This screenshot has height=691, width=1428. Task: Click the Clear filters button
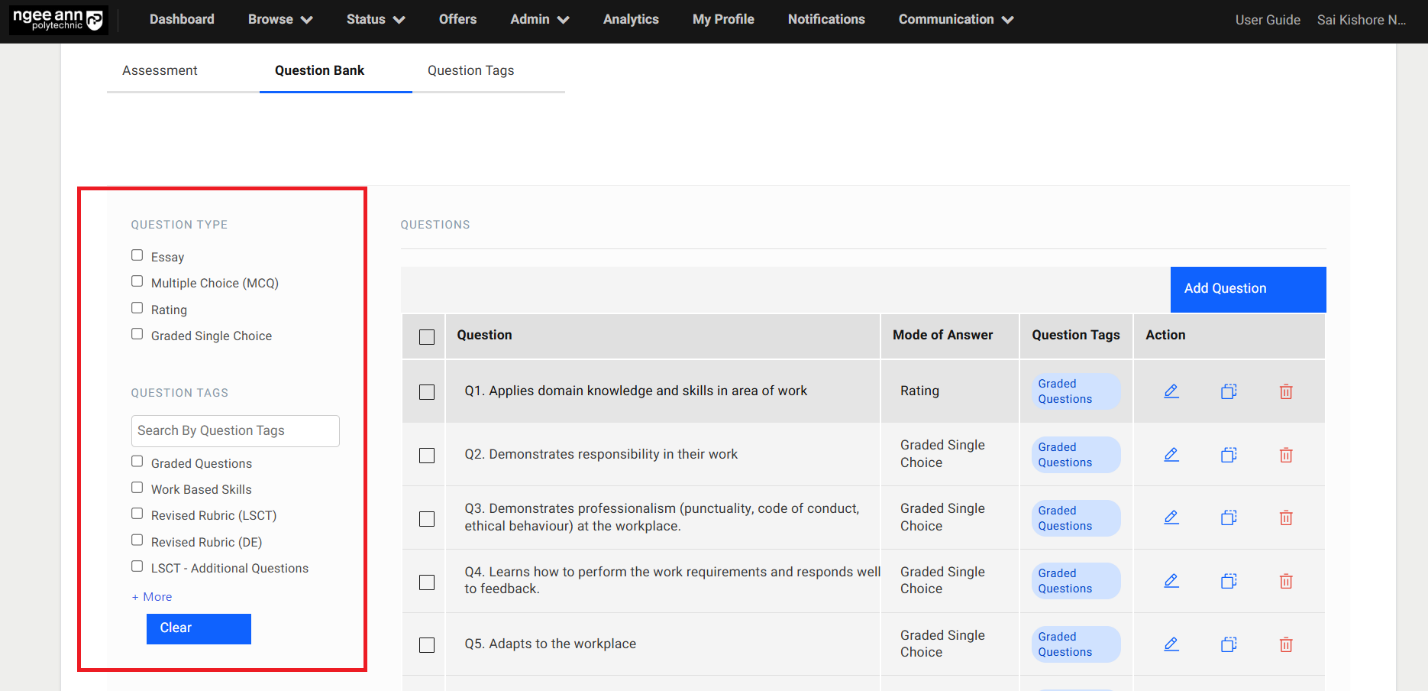click(x=198, y=628)
